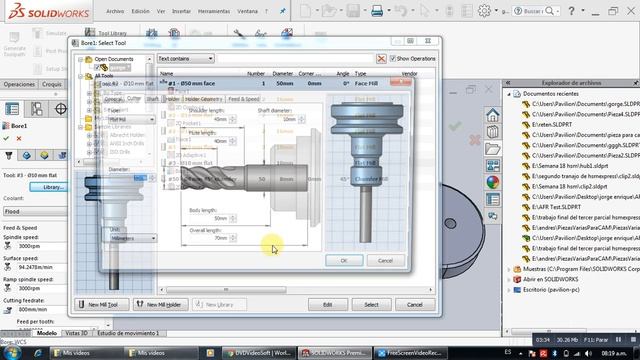Switch to the Vistas 3D bottom tab
Viewport: 640px width, 360px height.
[77, 333]
